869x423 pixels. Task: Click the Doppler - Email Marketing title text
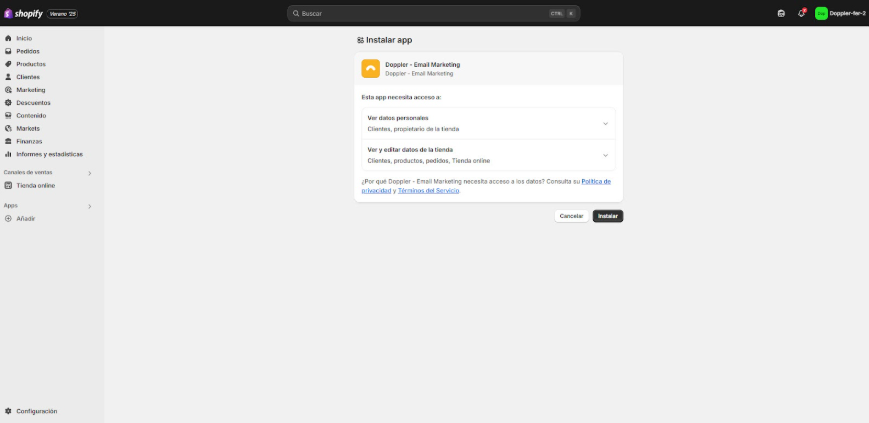pyautogui.click(x=422, y=65)
